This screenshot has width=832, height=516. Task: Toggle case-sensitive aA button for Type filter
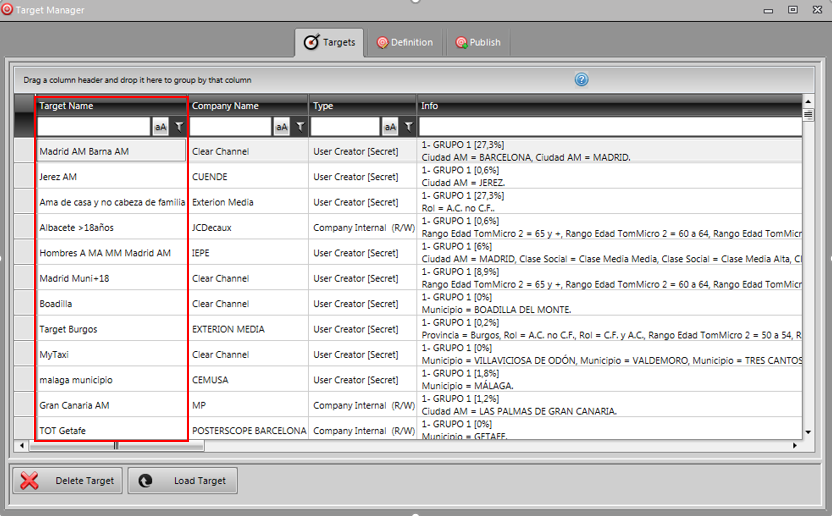point(390,127)
